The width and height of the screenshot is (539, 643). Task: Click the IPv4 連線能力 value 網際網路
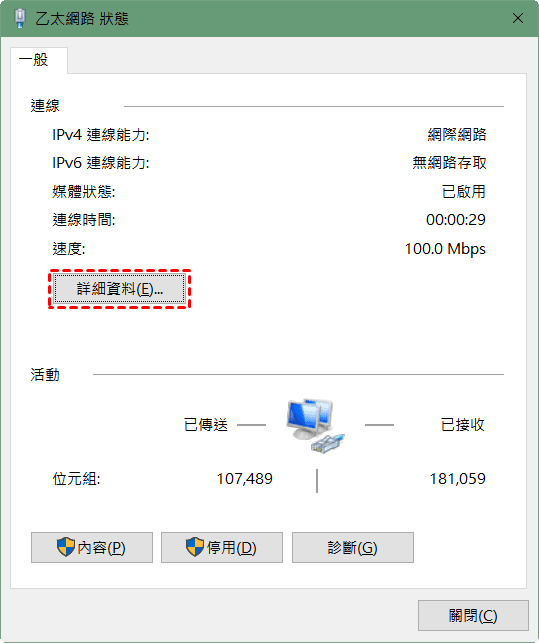457,135
